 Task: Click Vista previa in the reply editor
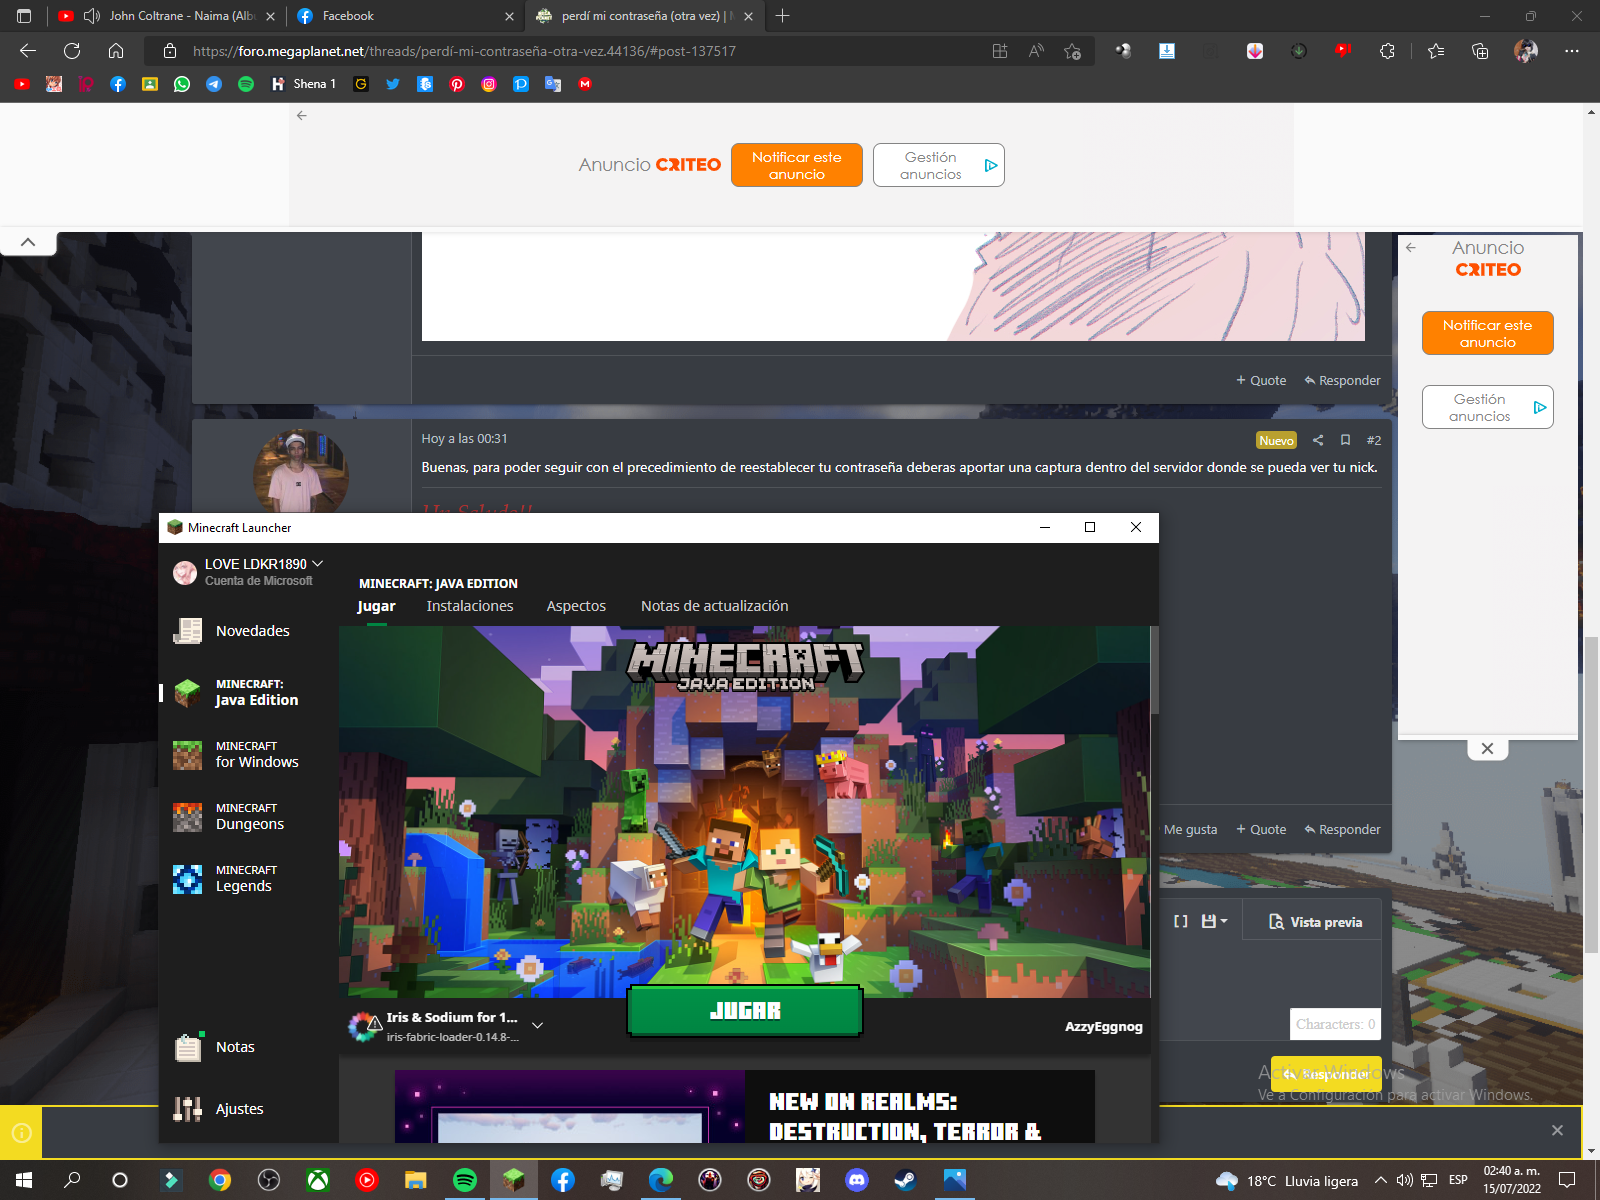point(1315,922)
